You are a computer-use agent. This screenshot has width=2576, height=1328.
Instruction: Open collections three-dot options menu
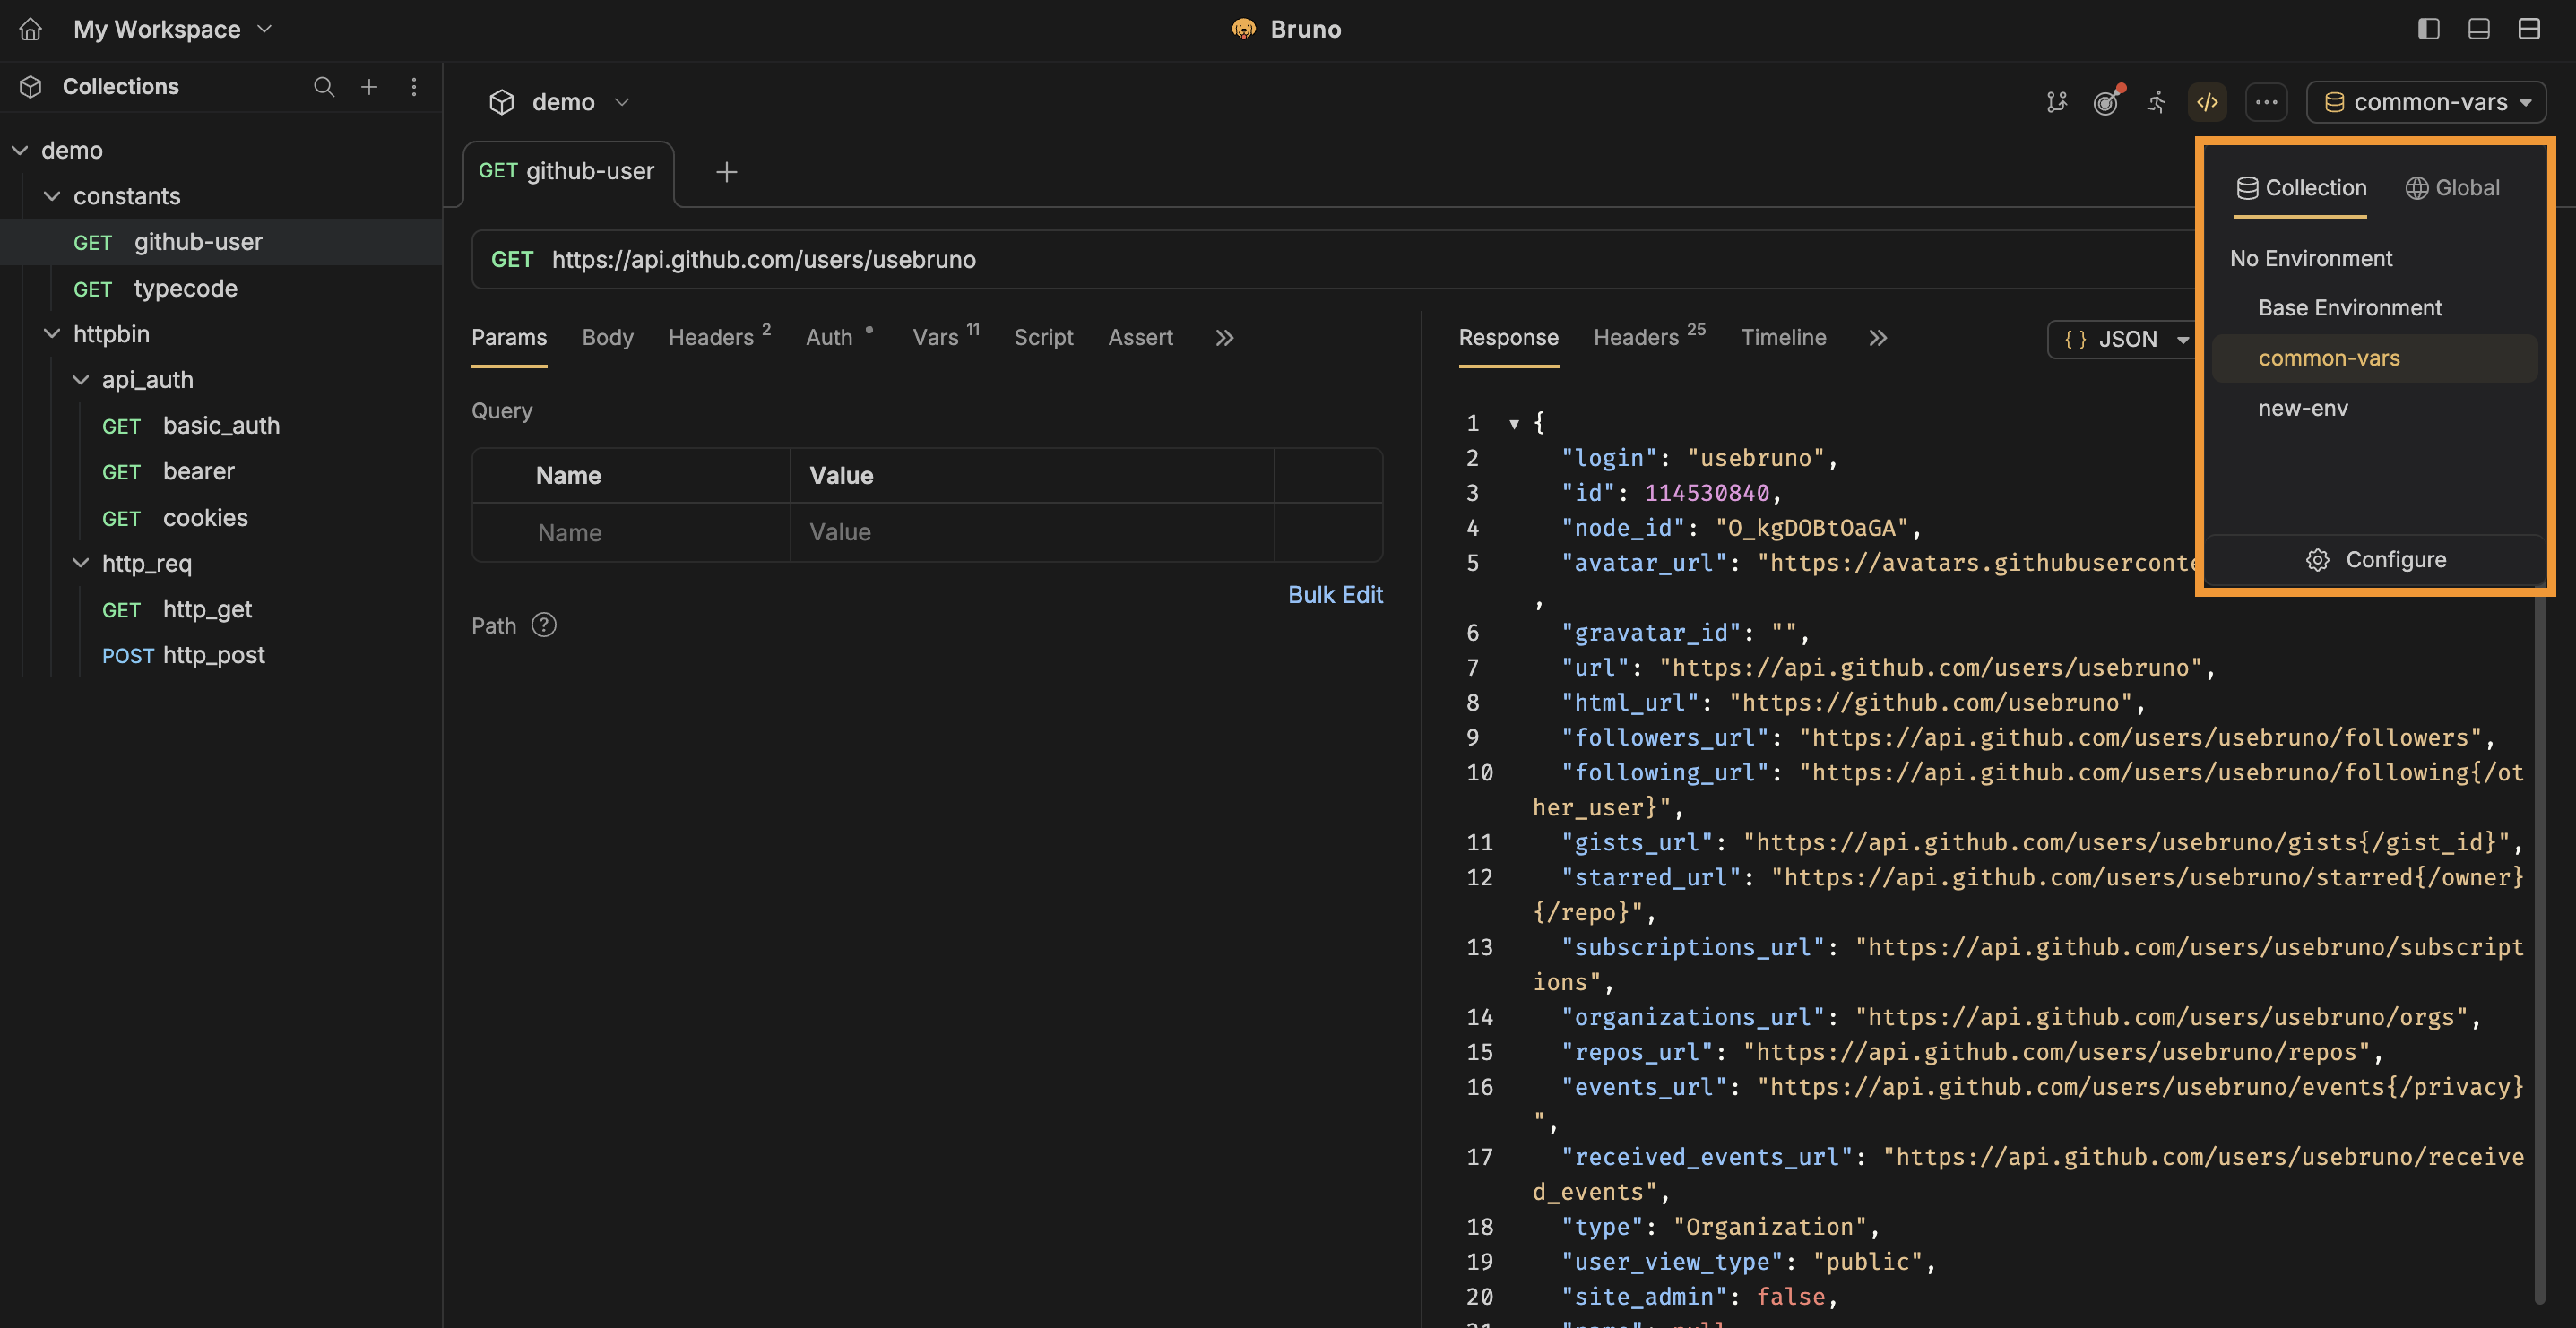point(414,87)
